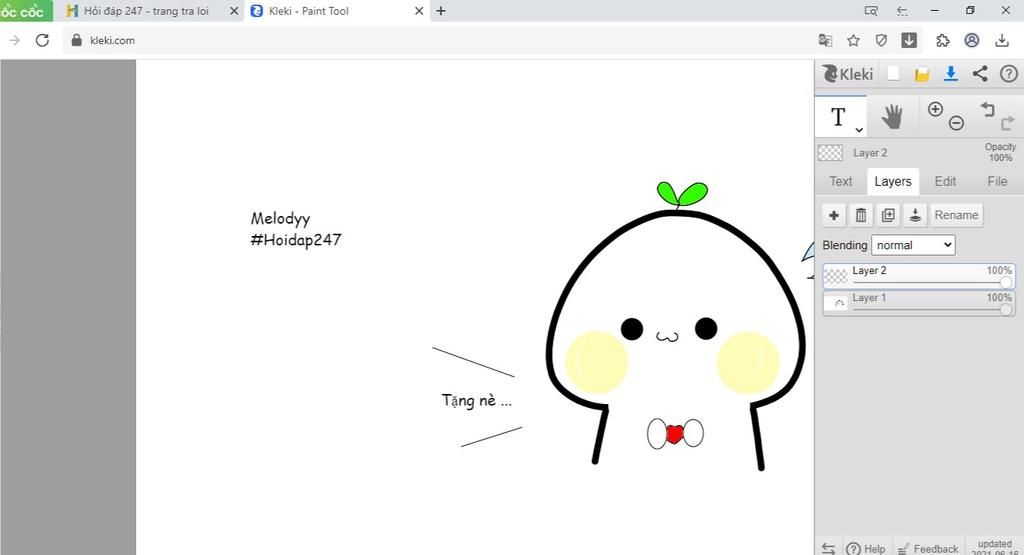The height and width of the screenshot is (555, 1024).
Task: Select the Text tool
Action: [x=838, y=117]
